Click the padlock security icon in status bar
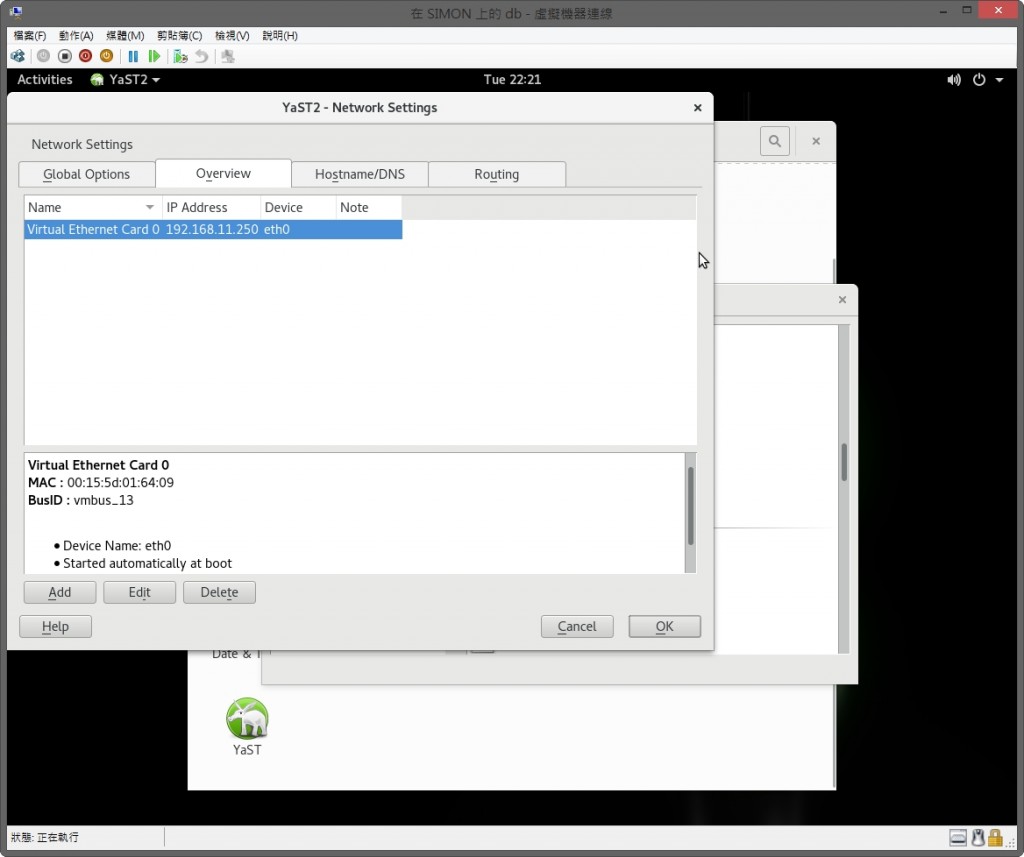This screenshot has height=857, width=1024. click(x=995, y=837)
